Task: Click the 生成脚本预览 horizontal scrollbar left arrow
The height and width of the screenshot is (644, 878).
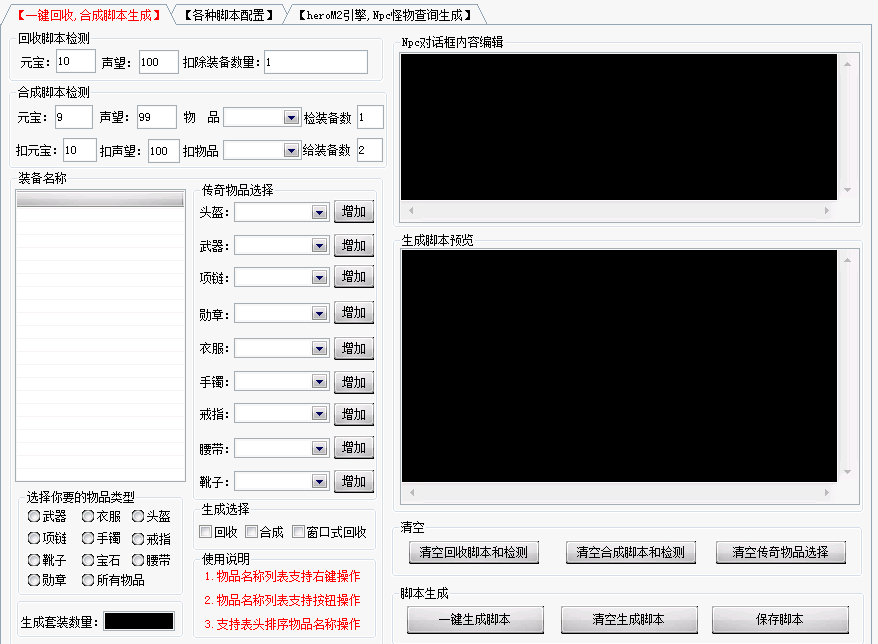Action: pos(412,492)
